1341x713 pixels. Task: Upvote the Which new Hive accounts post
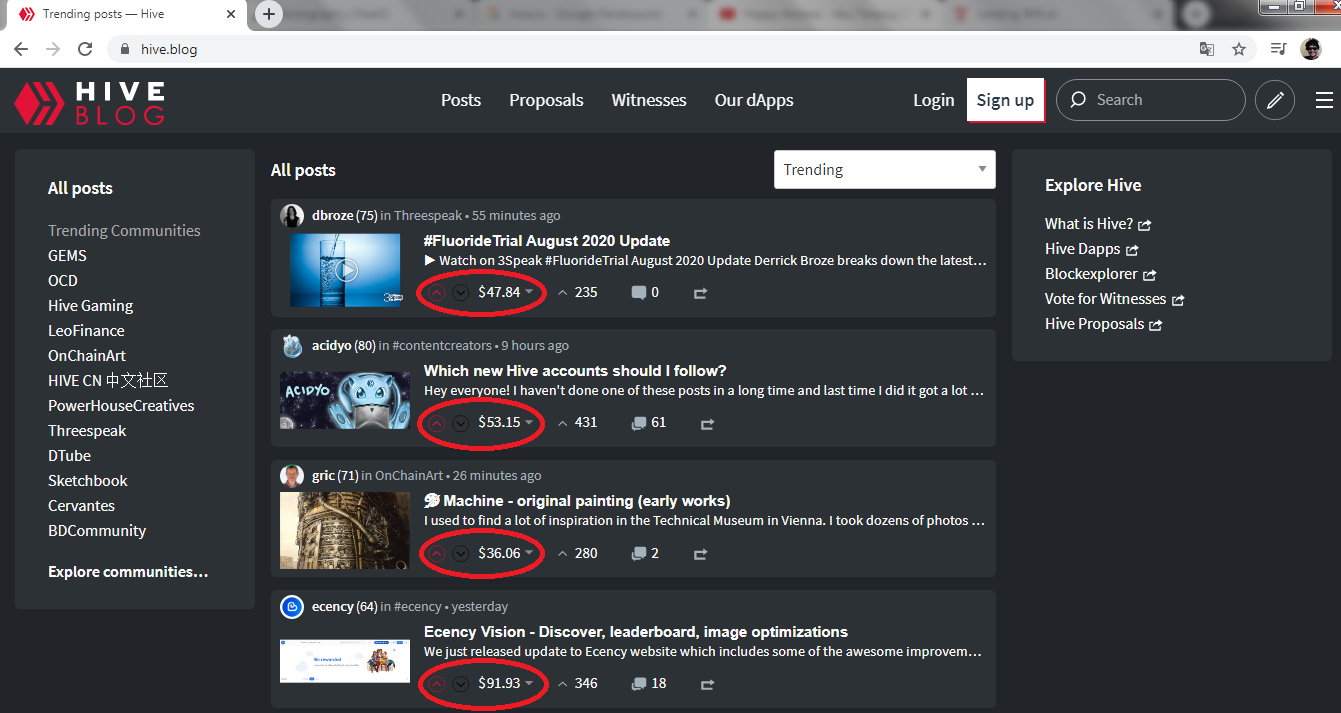click(x=437, y=423)
